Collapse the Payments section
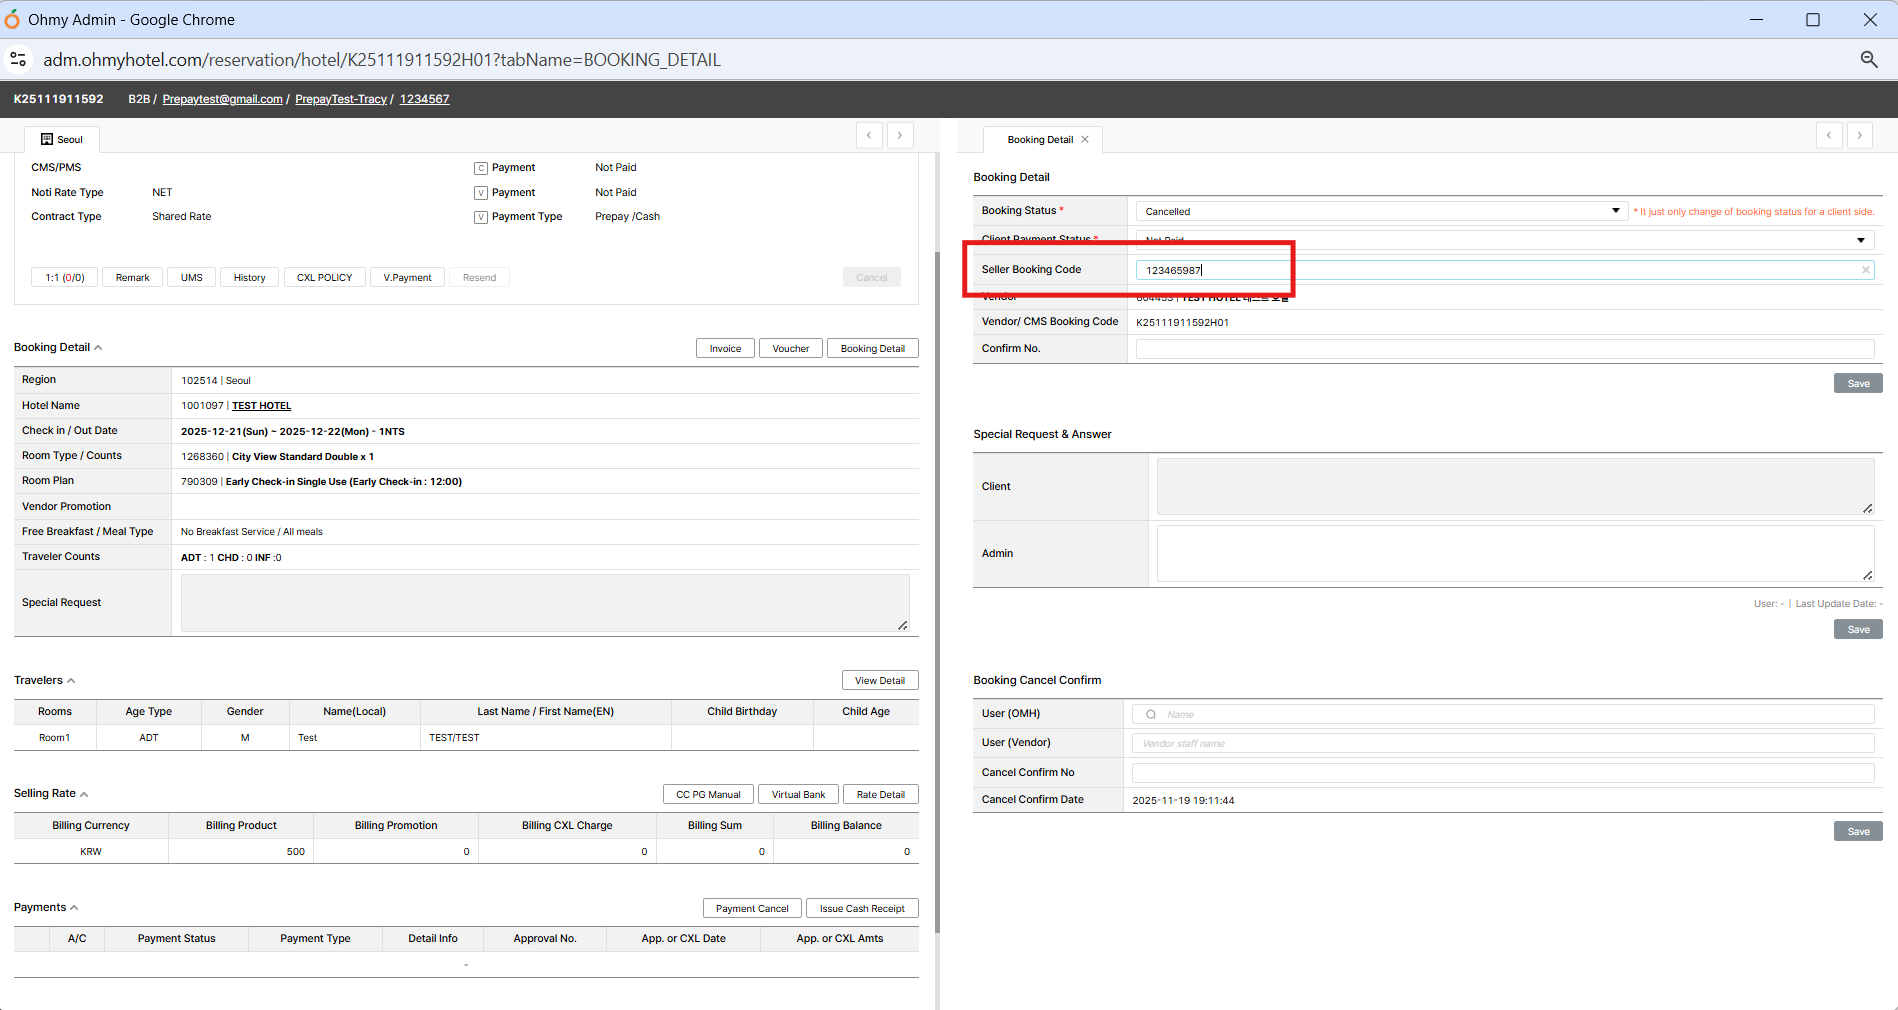 pos(74,908)
